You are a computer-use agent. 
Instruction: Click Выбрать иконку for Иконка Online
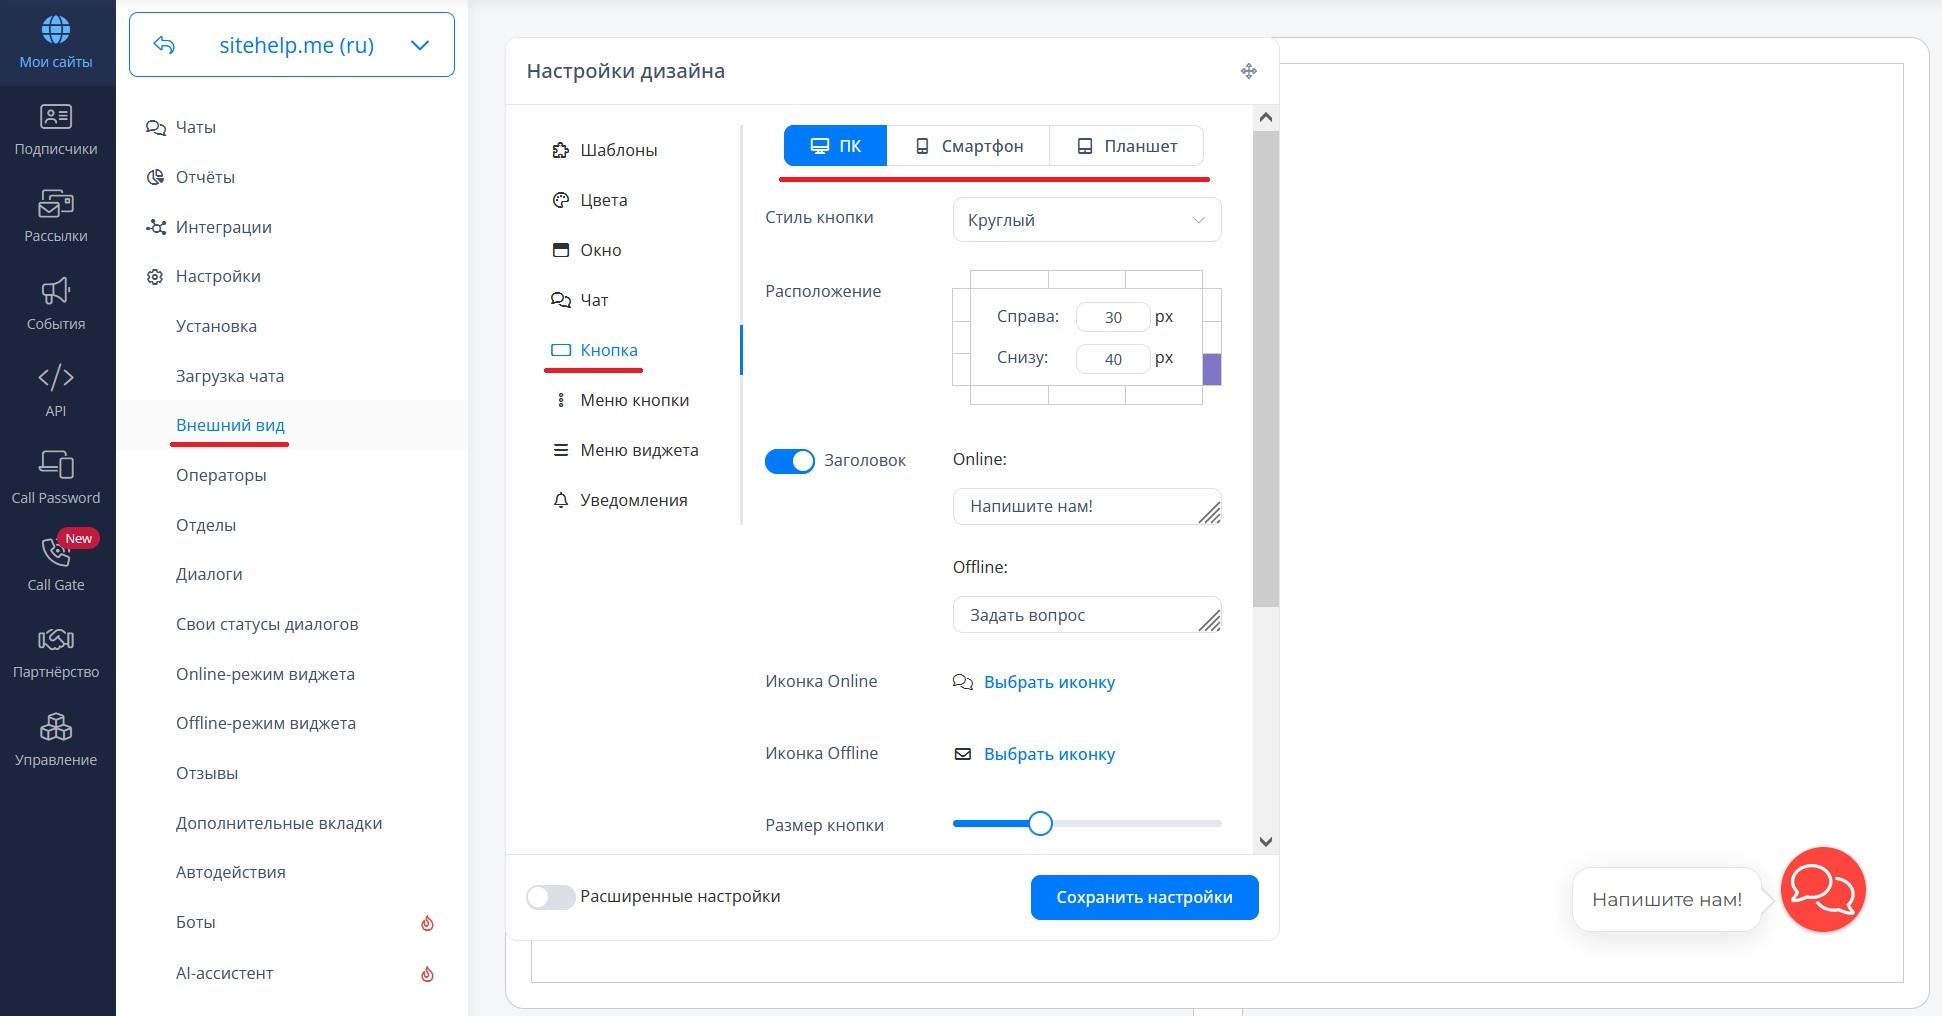pyautogui.click(x=1049, y=682)
